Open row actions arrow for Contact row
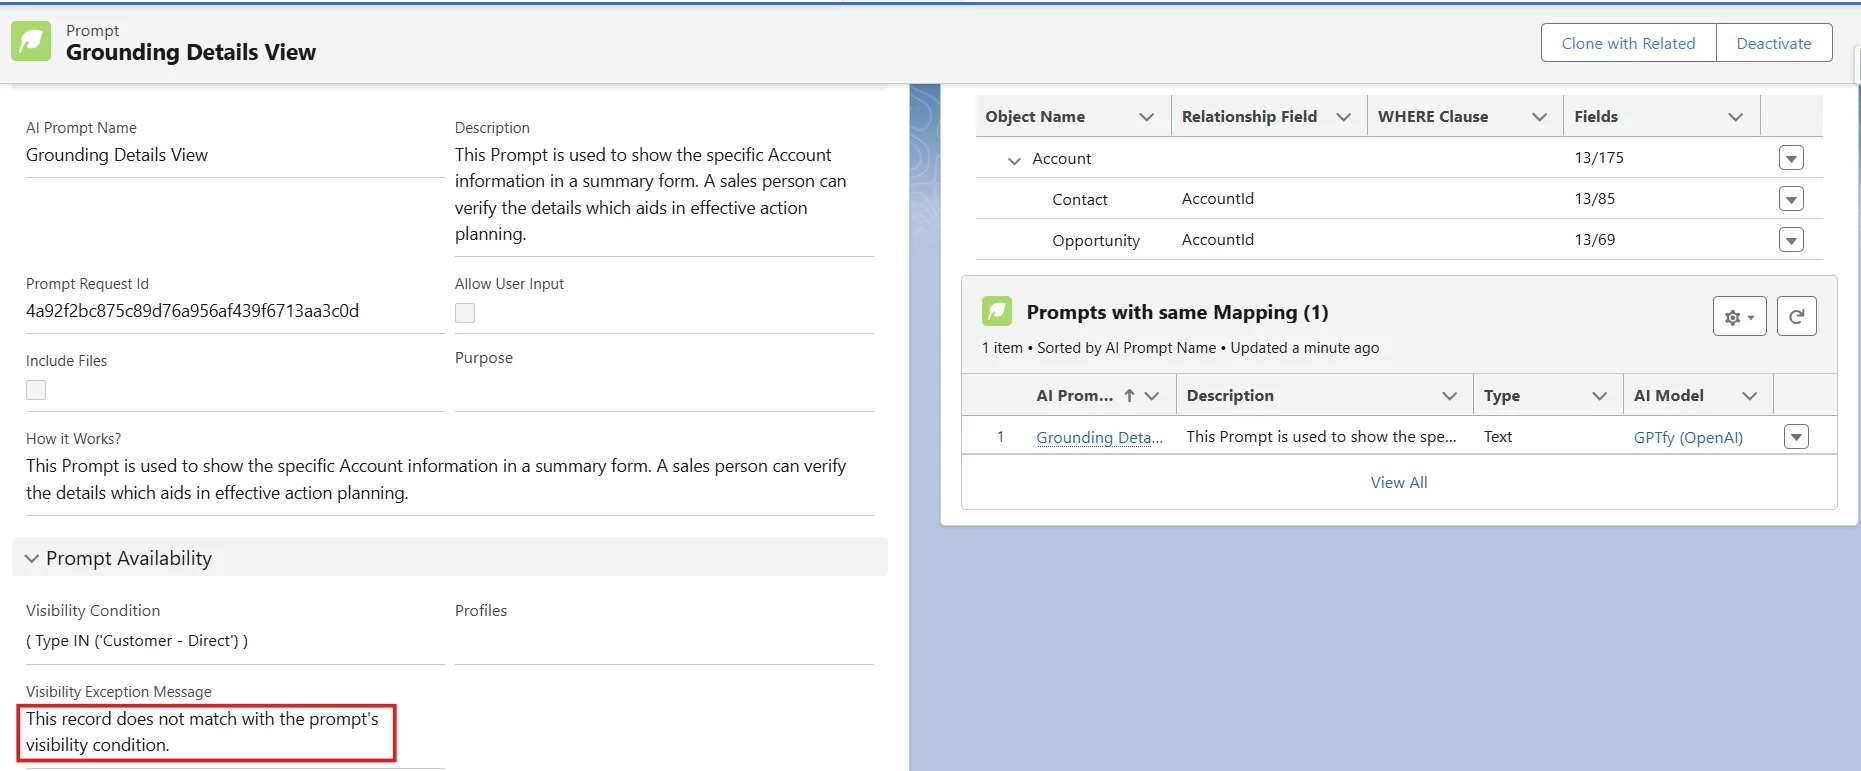This screenshot has width=1861, height=771. [1791, 199]
